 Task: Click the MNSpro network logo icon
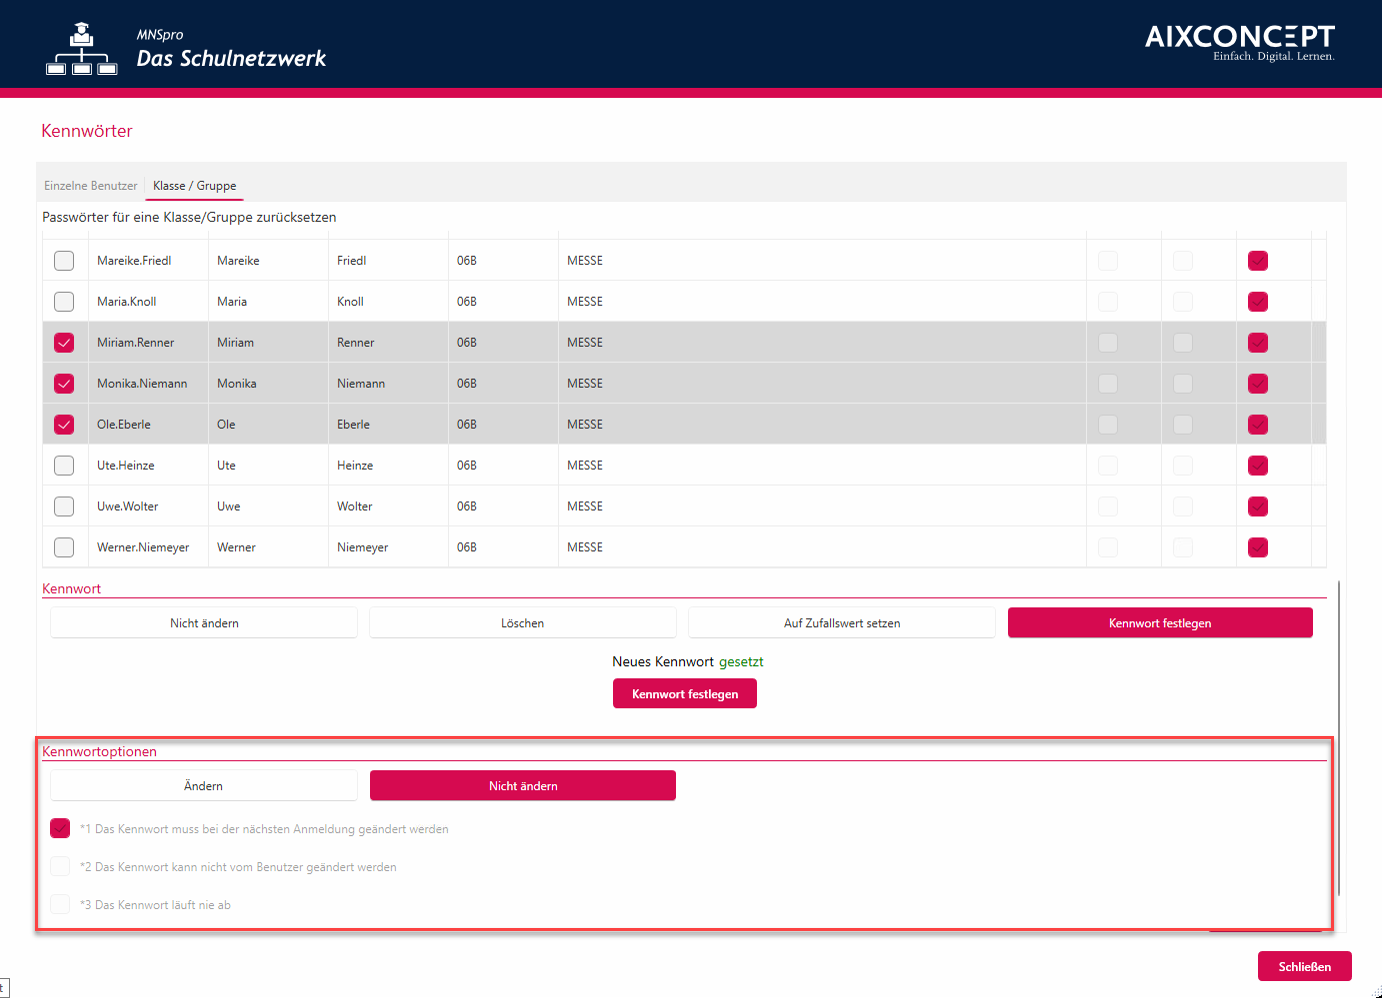click(82, 50)
